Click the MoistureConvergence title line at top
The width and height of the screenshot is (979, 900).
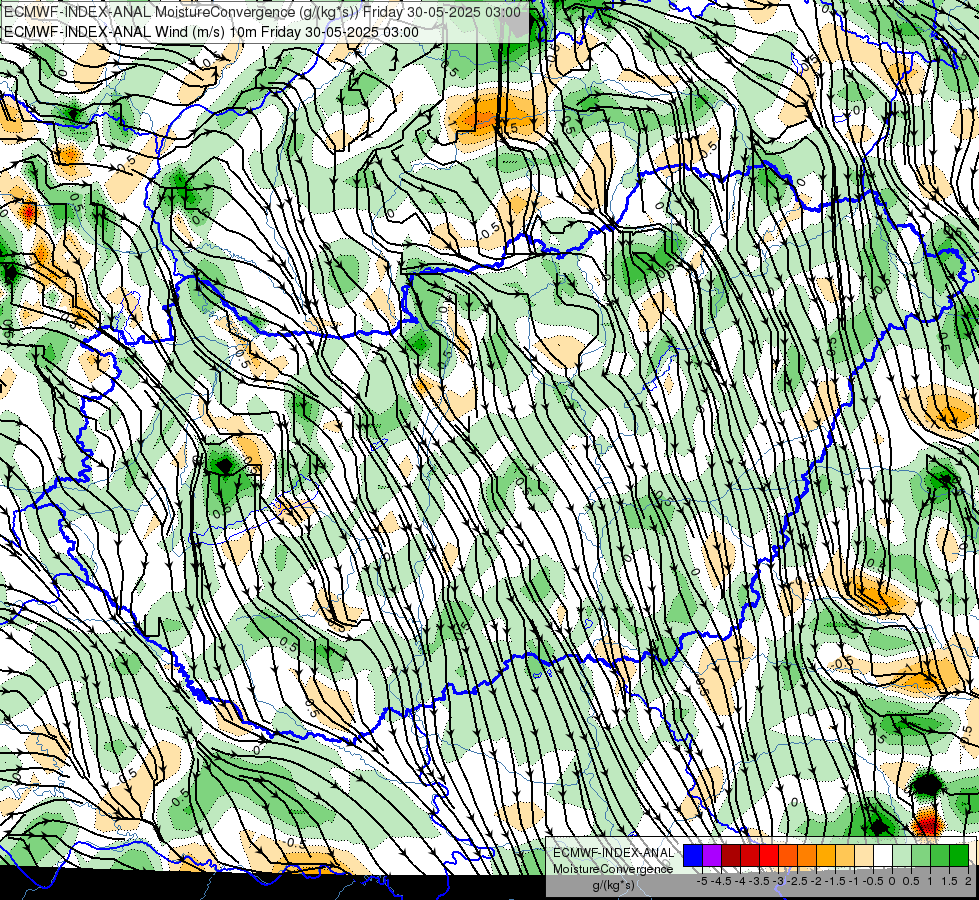click(262, 11)
